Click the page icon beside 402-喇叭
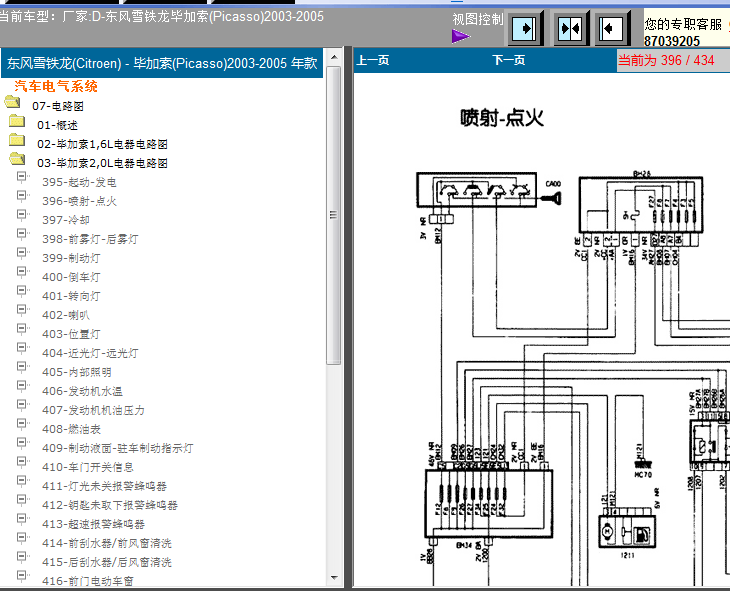Screen dimensions: 730x591 (x=23, y=311)
